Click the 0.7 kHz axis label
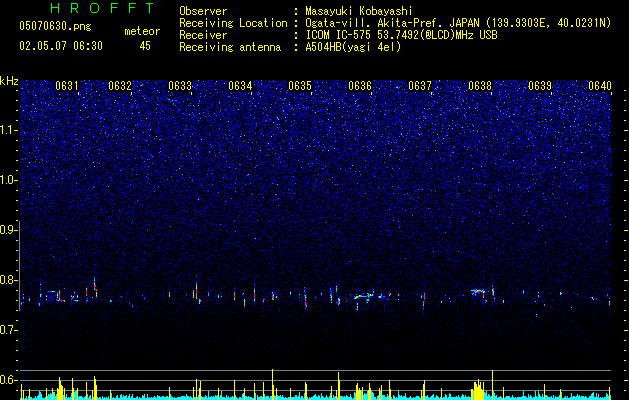This screenshot has width=629, height=400. coord(9,330)
